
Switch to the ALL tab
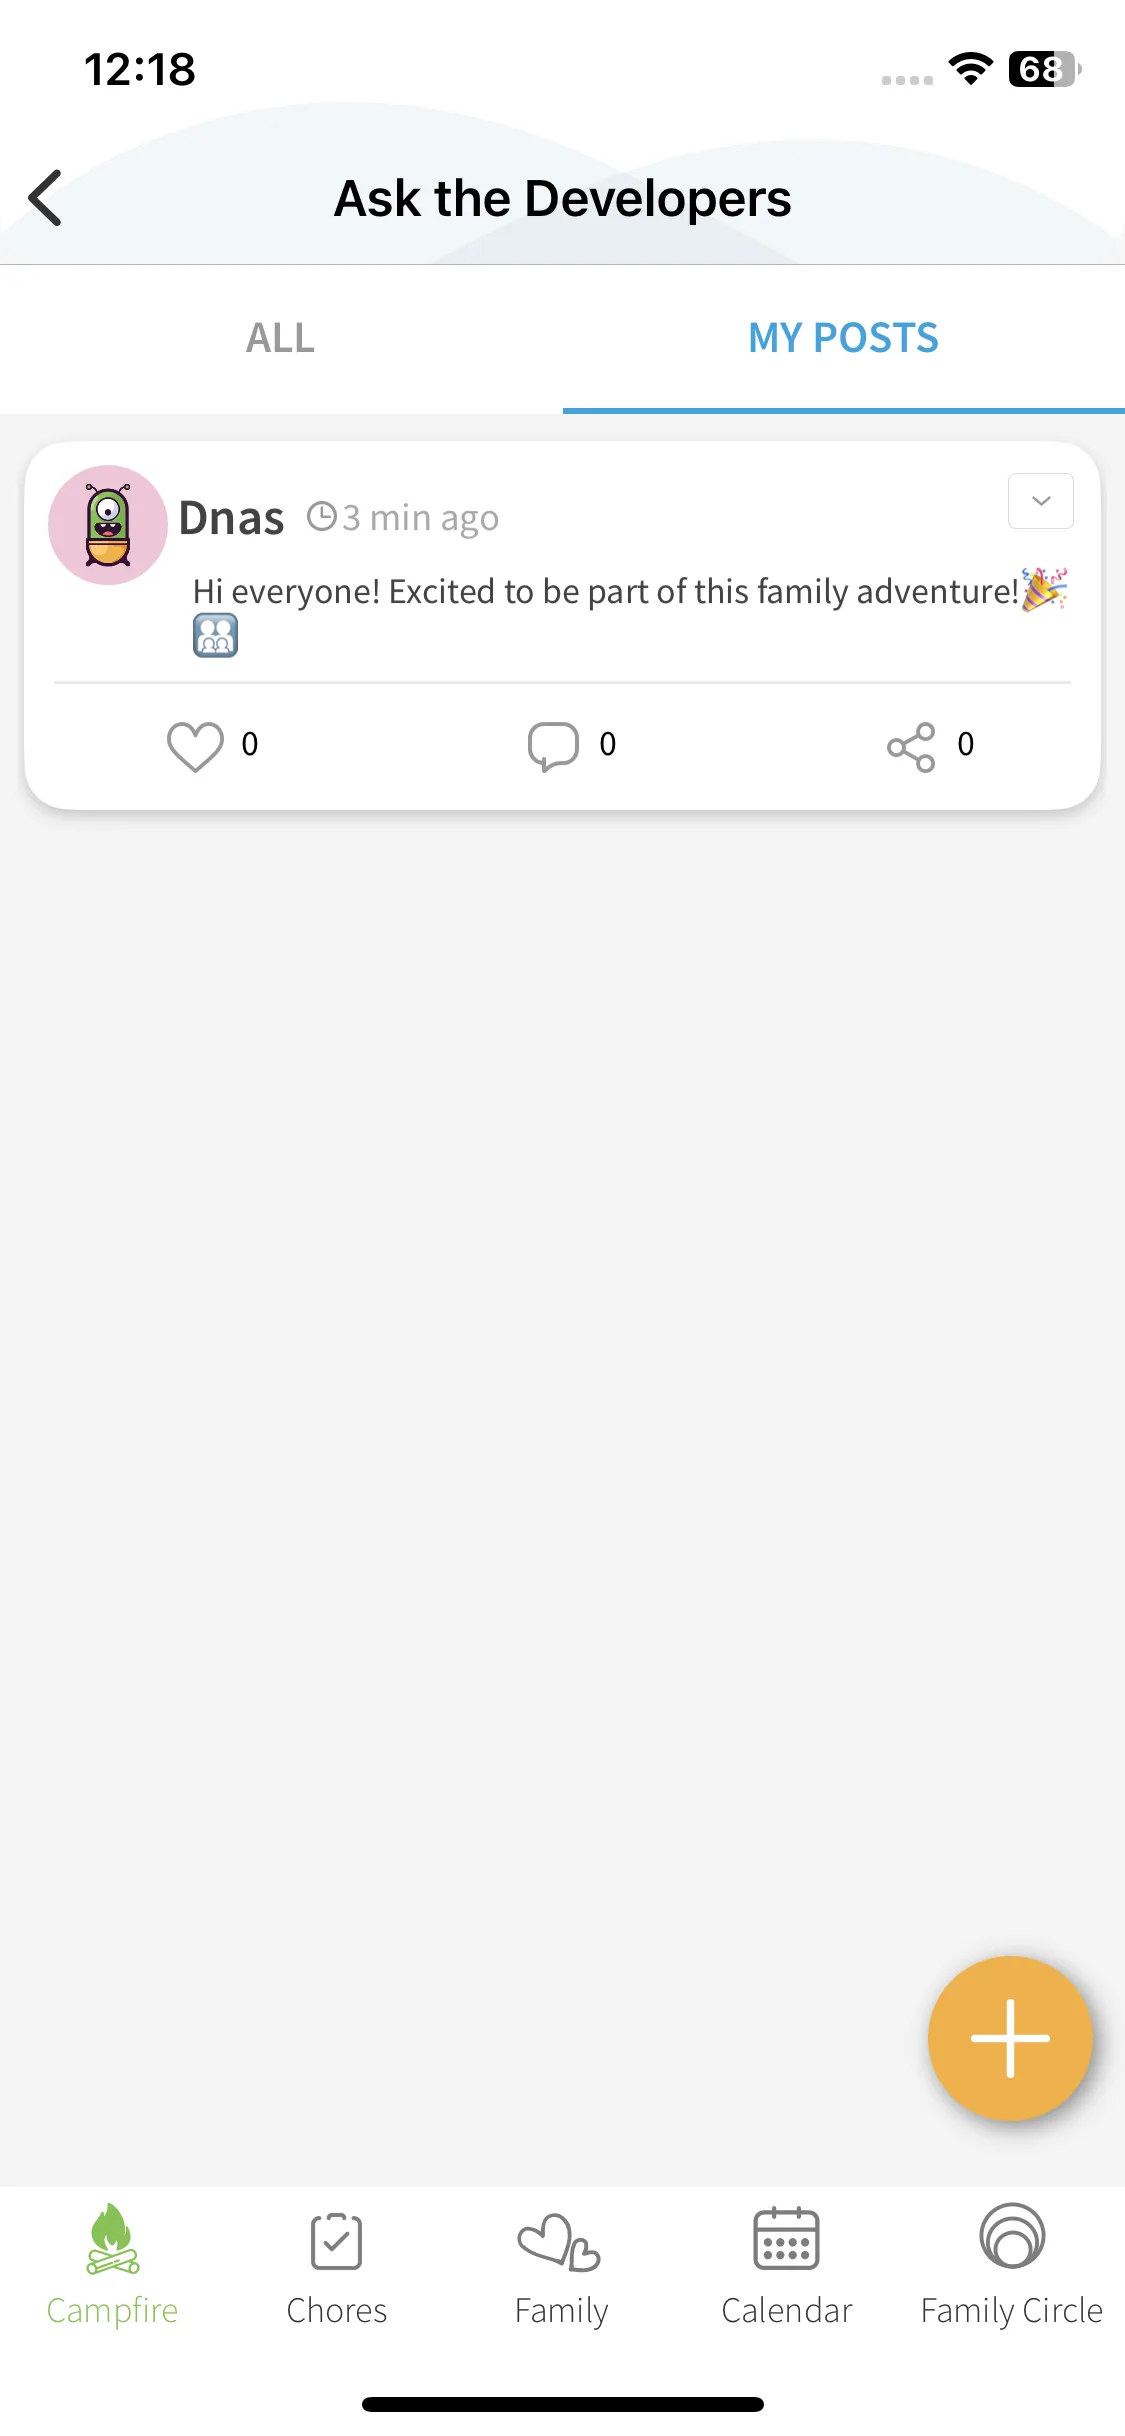click(x=281, y=338)
